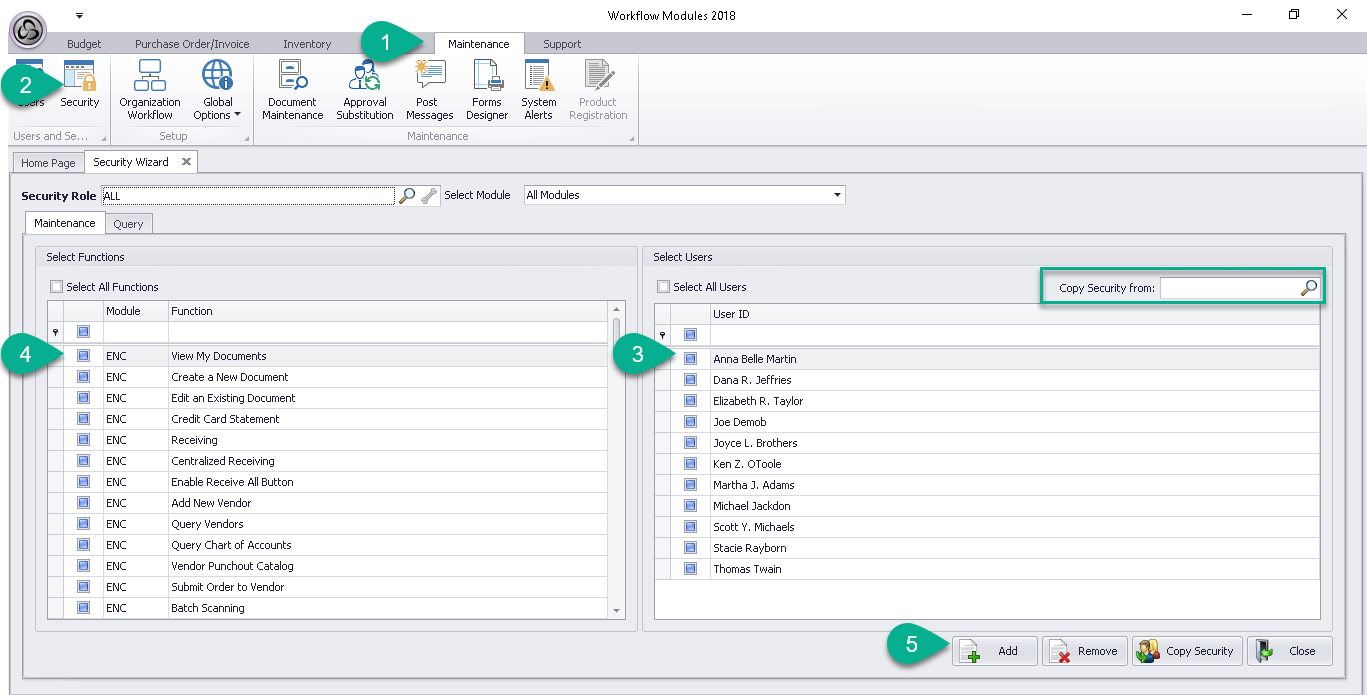1367x695 pixels.
Task: Check the Select All Users box
Action: (x=664, y=287)
